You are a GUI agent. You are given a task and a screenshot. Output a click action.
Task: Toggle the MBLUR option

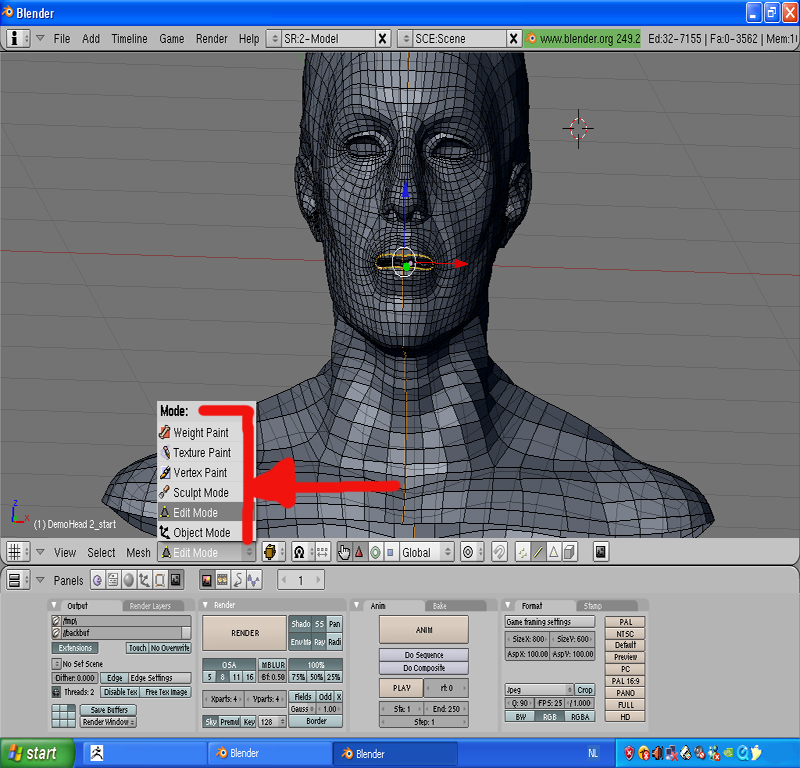273,664
